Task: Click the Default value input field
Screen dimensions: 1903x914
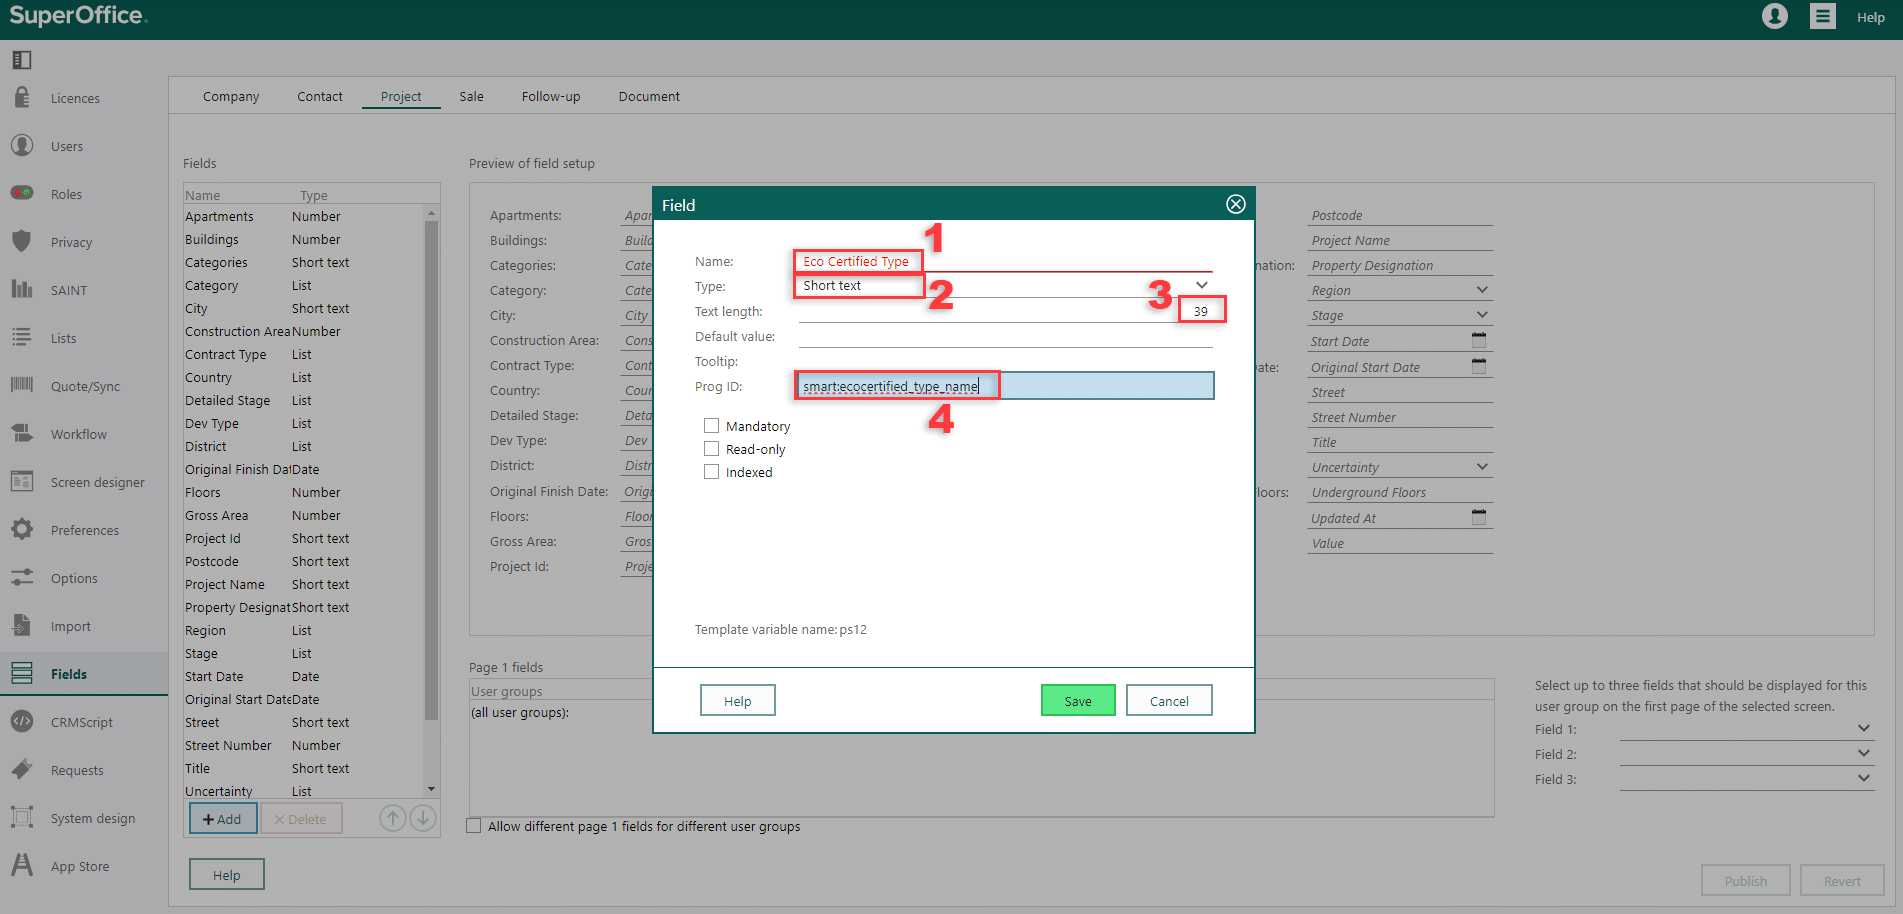Action: point(1006,336)
